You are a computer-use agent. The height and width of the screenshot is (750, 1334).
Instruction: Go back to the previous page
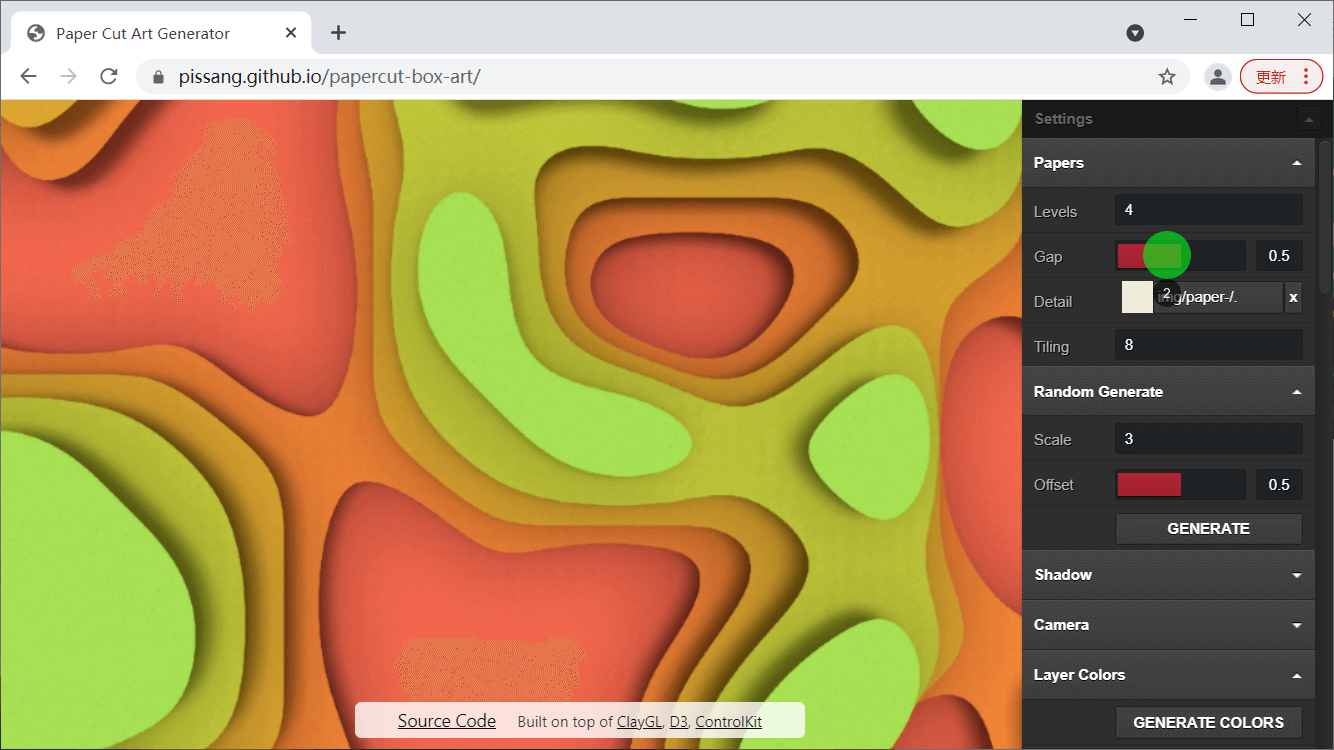(x=28, y=77)
